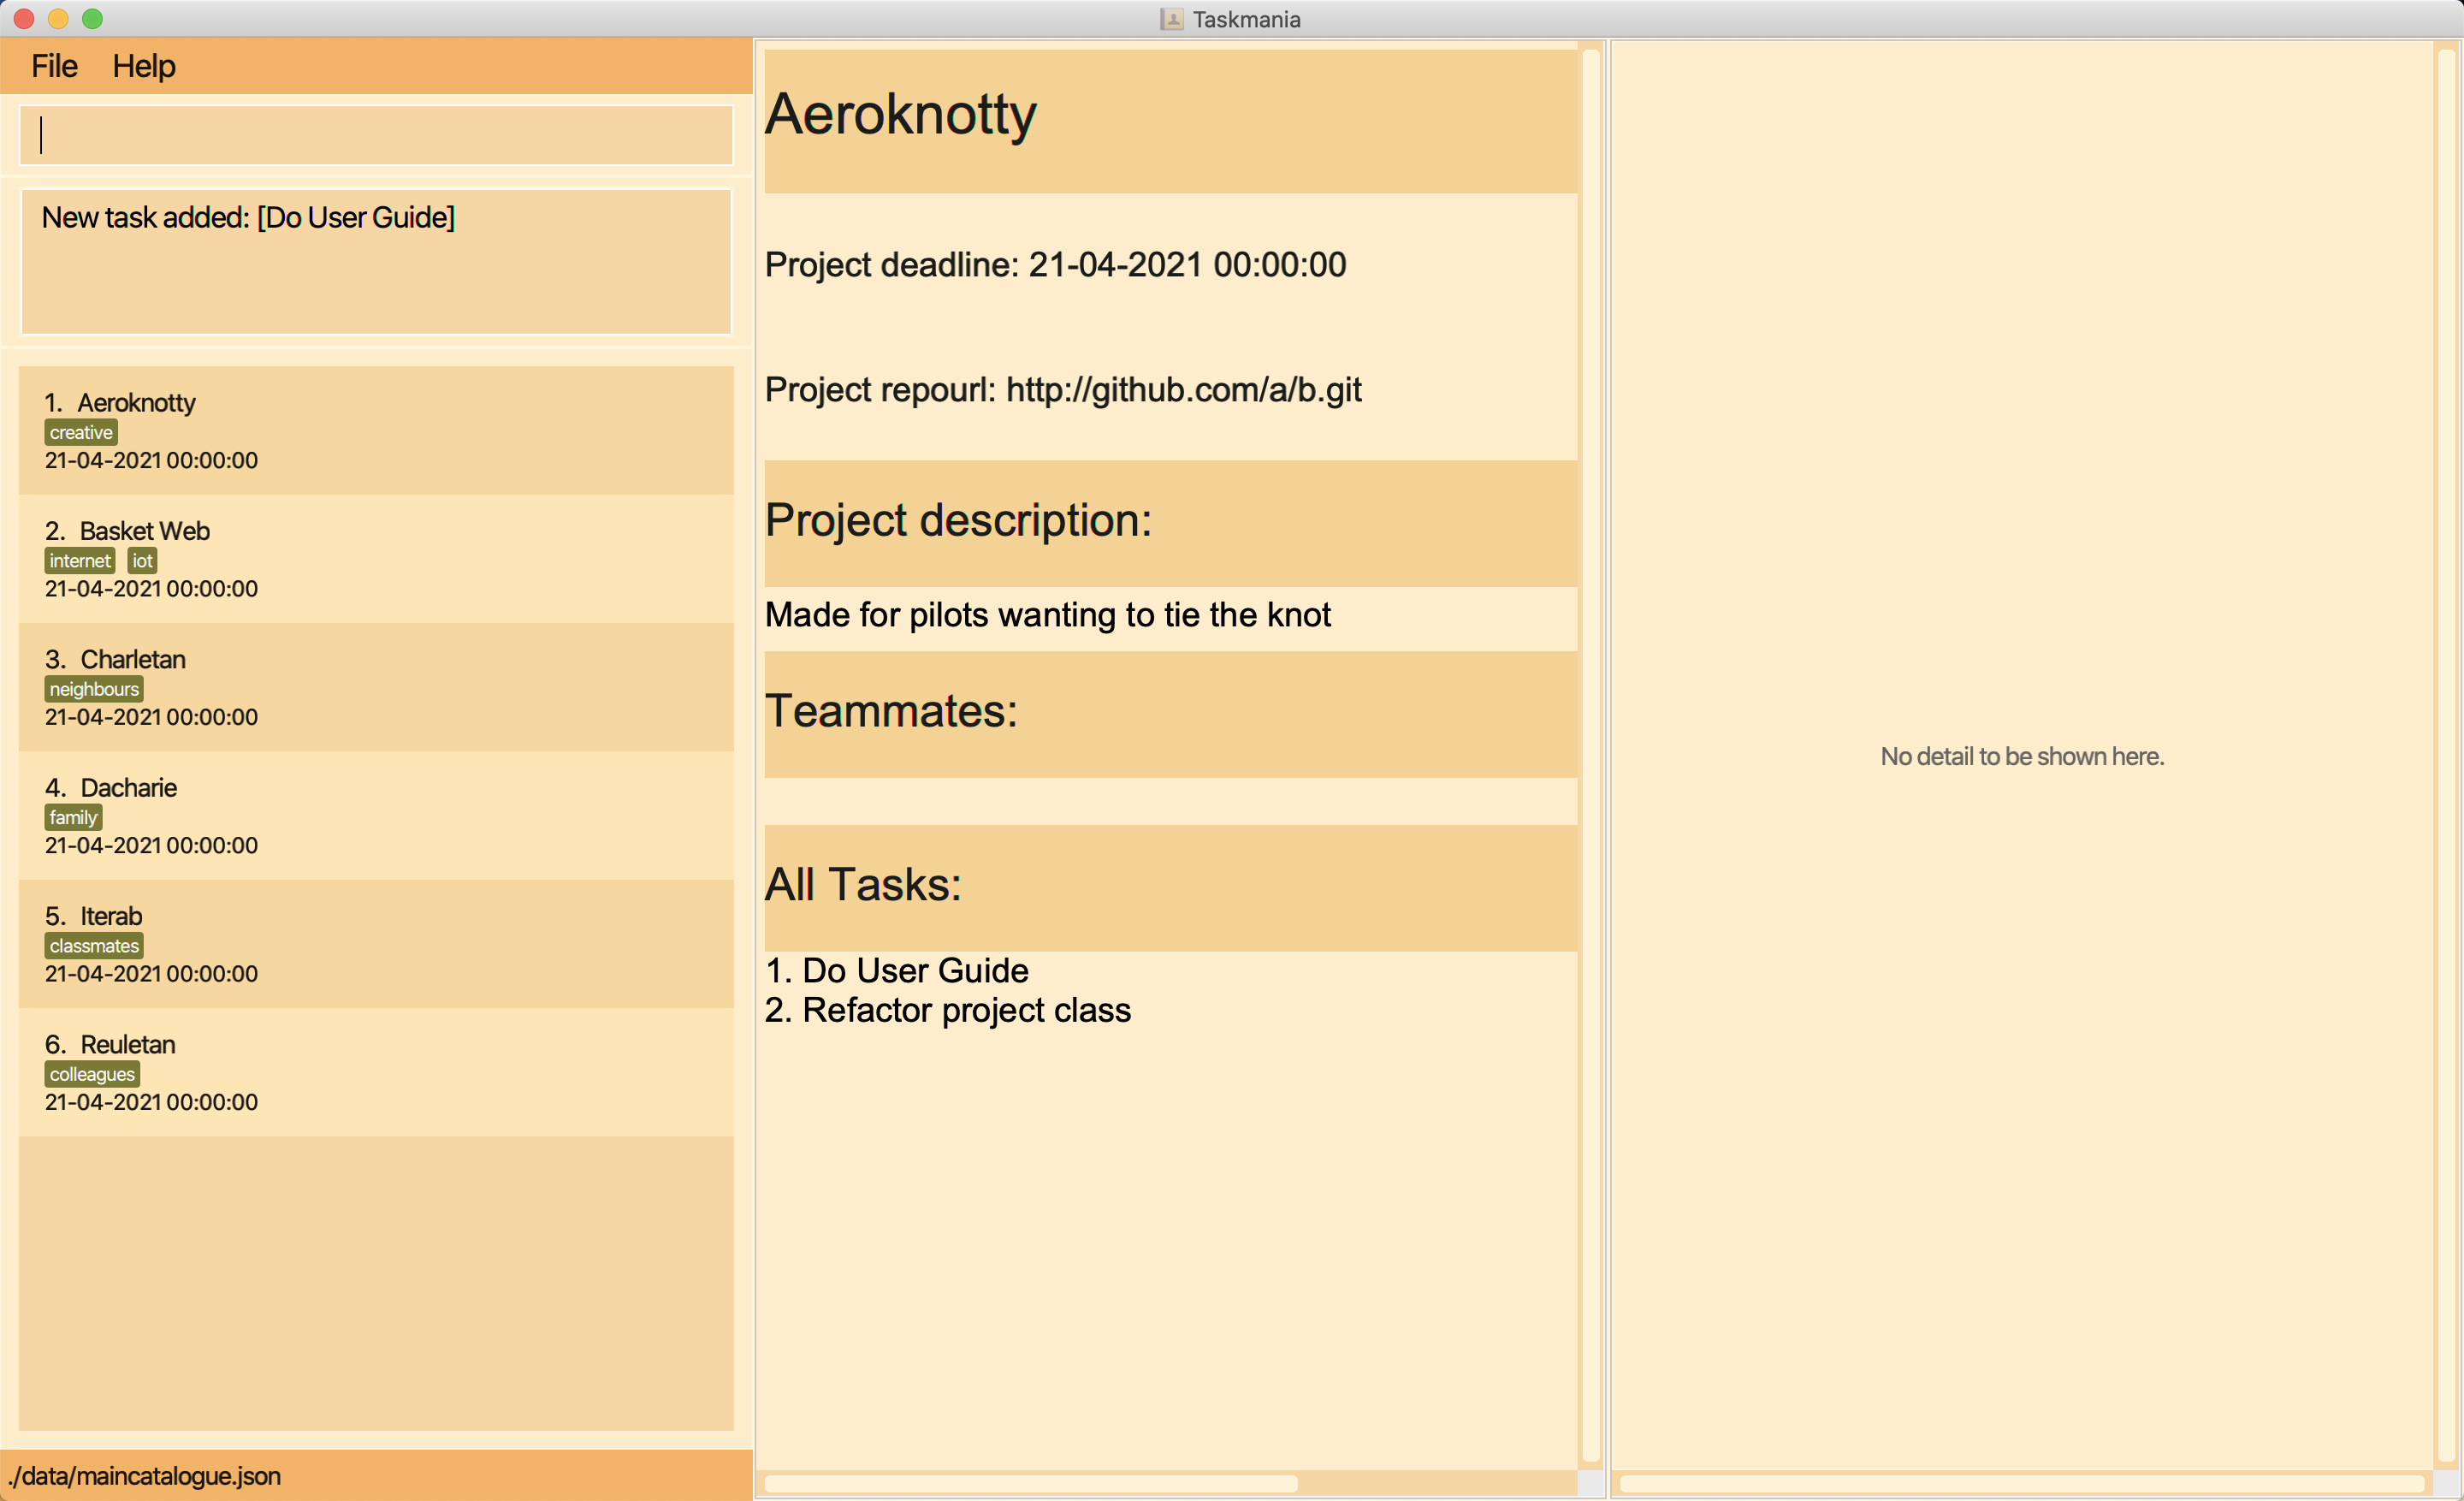
Task: Click the 'colleagues' tag on Reuletan
Action: [x=92, y=1074]
